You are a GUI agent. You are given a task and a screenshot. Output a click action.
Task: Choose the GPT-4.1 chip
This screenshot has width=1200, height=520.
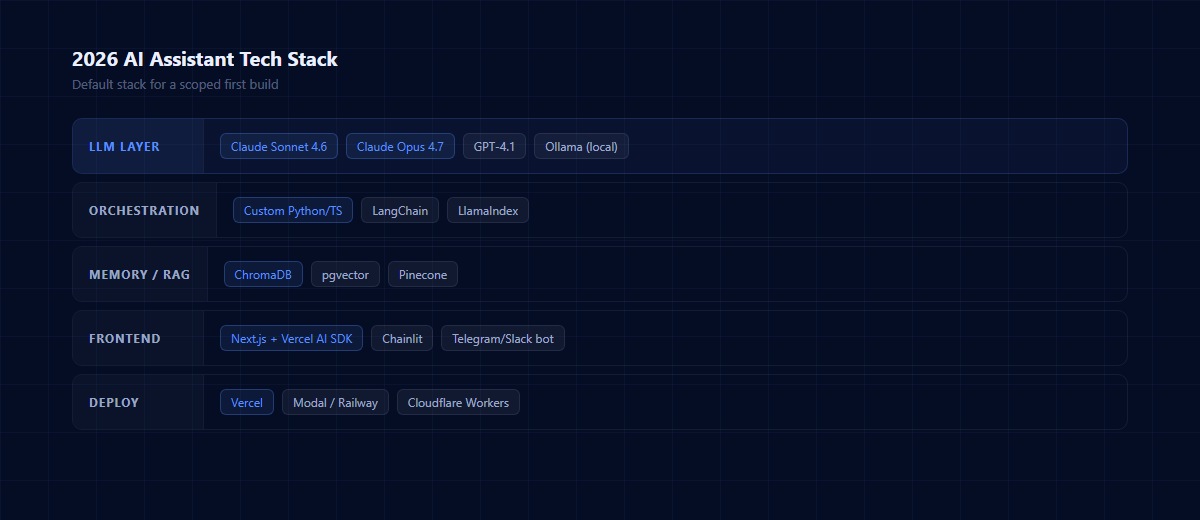[494, 146]
